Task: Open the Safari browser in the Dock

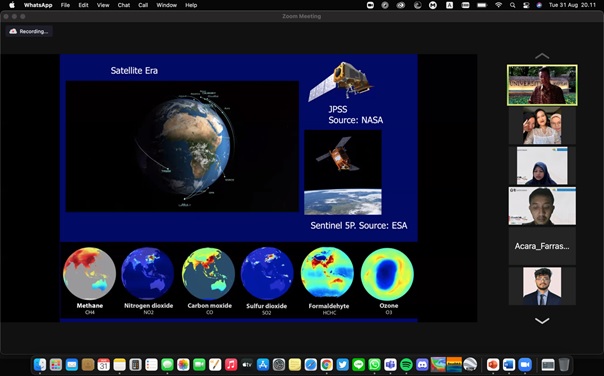Action: (311, 364)
